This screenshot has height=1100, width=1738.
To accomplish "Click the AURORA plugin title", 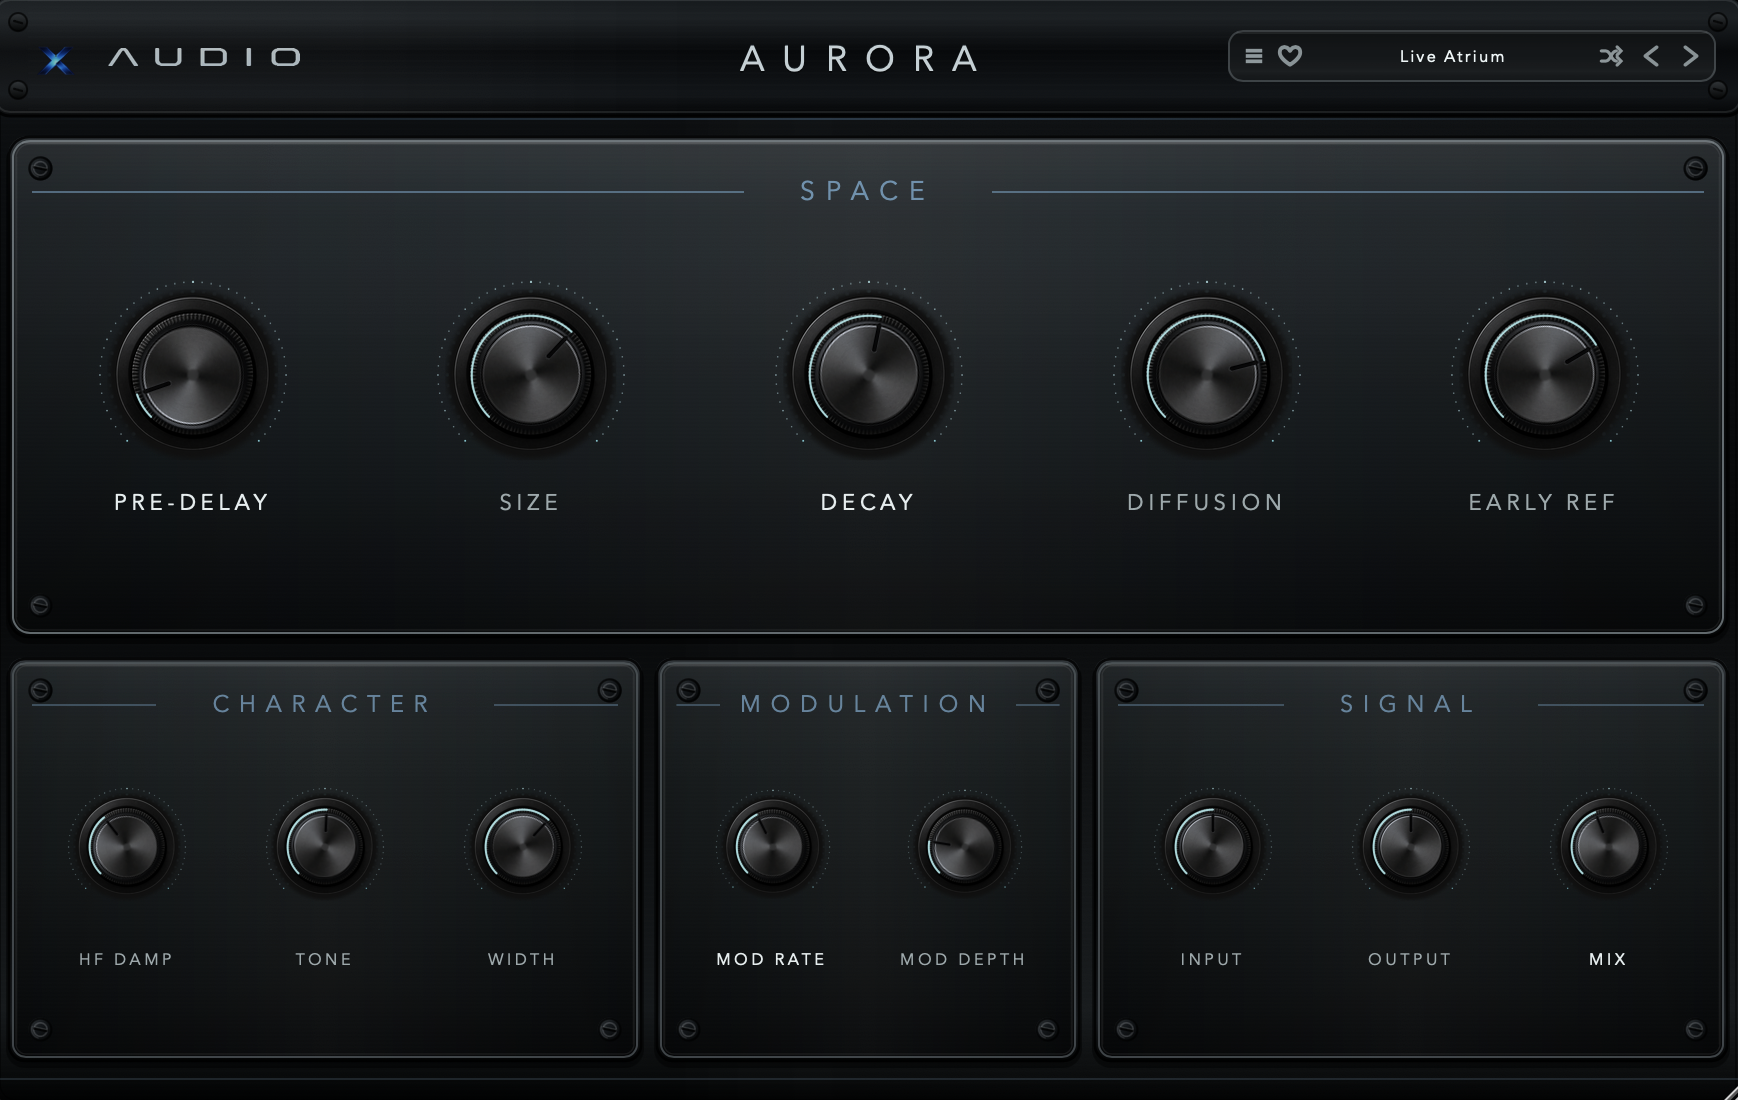I will coord(860,58).
